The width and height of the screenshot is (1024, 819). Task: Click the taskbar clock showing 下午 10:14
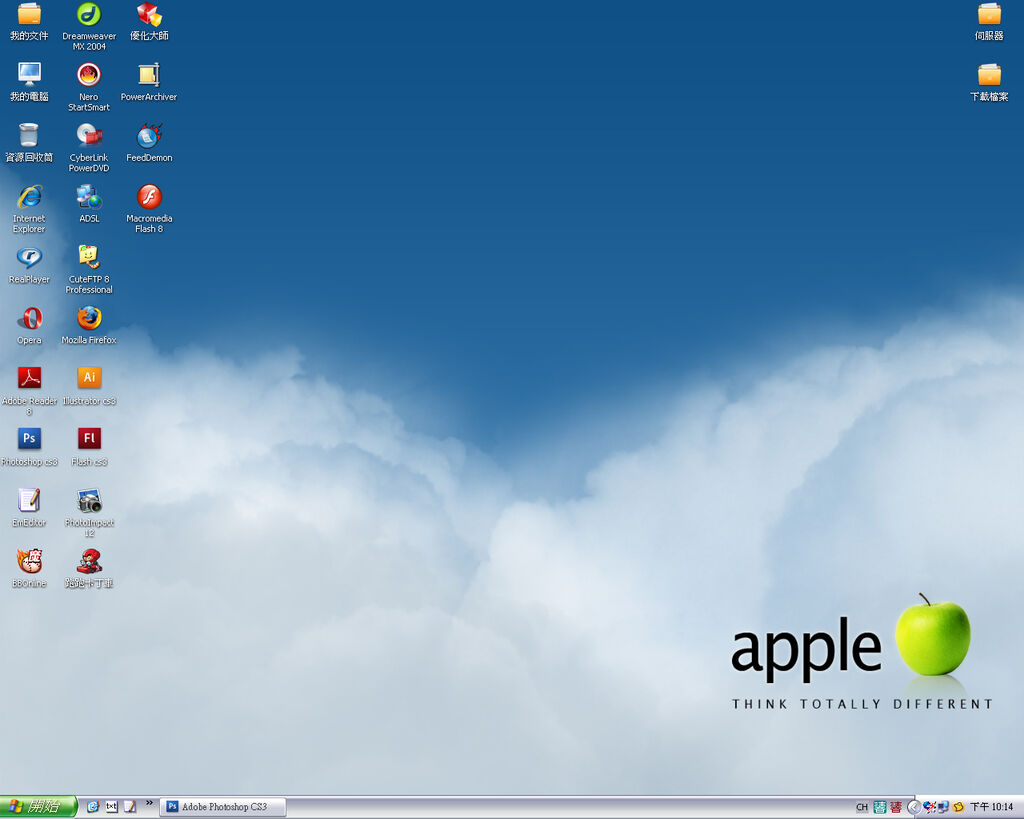991,808
